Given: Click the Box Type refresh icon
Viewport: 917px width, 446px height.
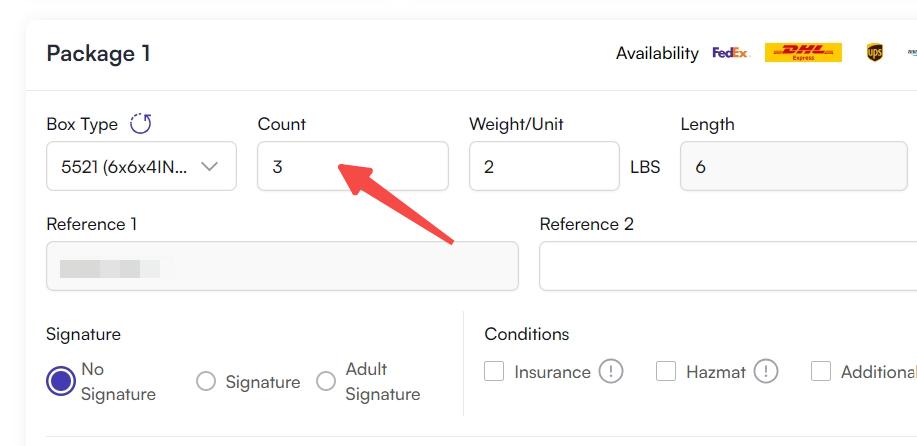Looking at the screenshot, I should (140, 124).
